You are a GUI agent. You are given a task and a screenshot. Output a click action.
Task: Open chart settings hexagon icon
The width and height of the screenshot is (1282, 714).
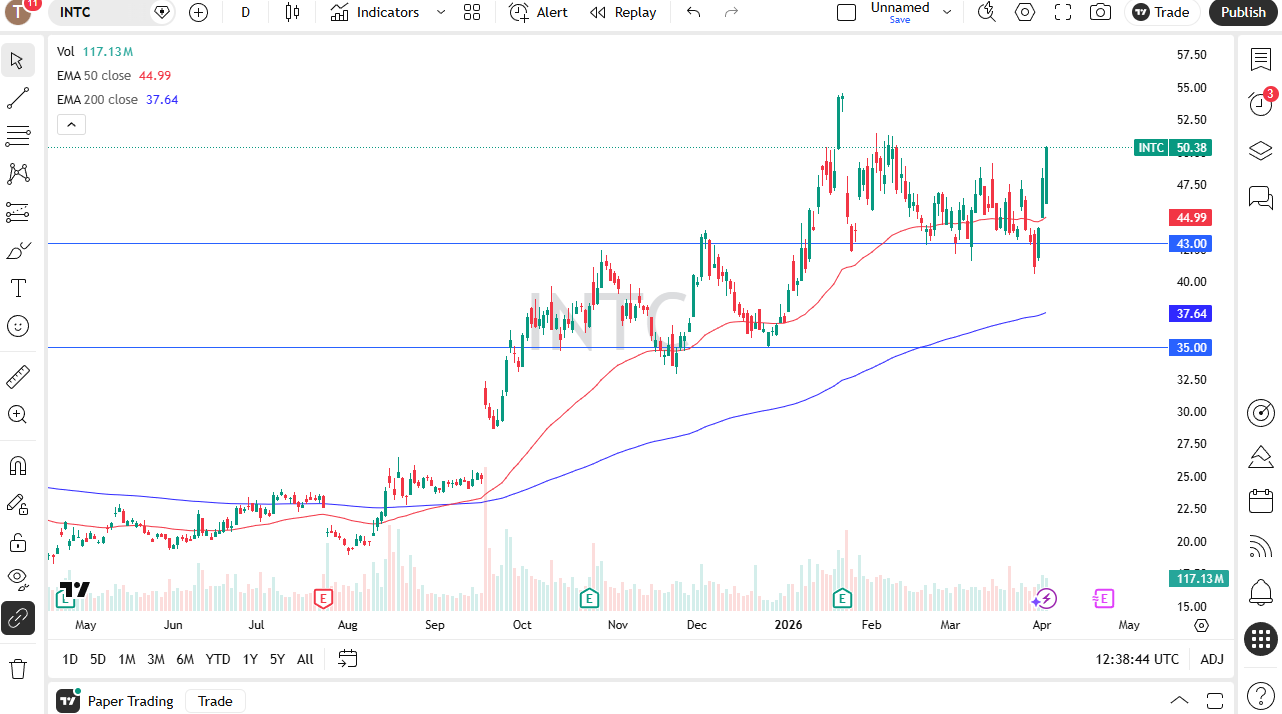pos(1025,12)
